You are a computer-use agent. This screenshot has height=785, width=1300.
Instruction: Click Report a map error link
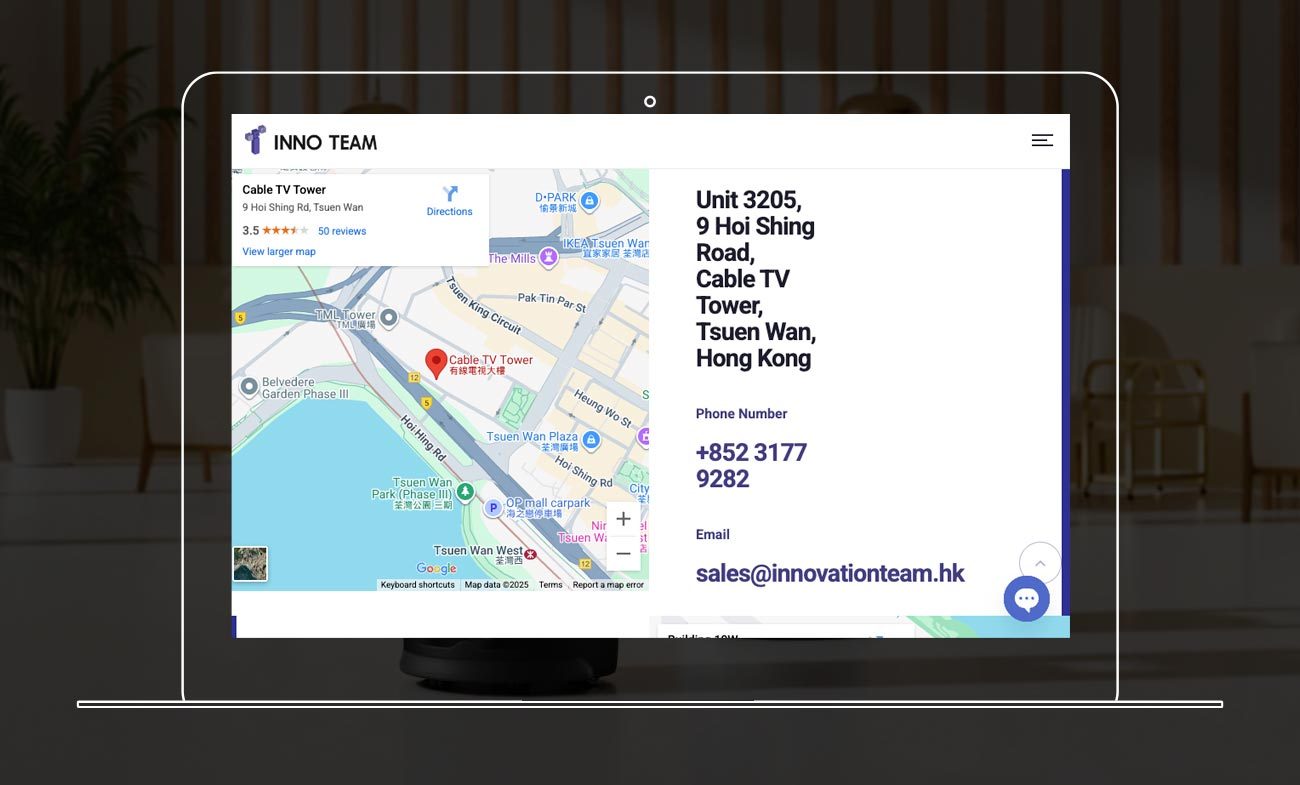coord(608,585)
